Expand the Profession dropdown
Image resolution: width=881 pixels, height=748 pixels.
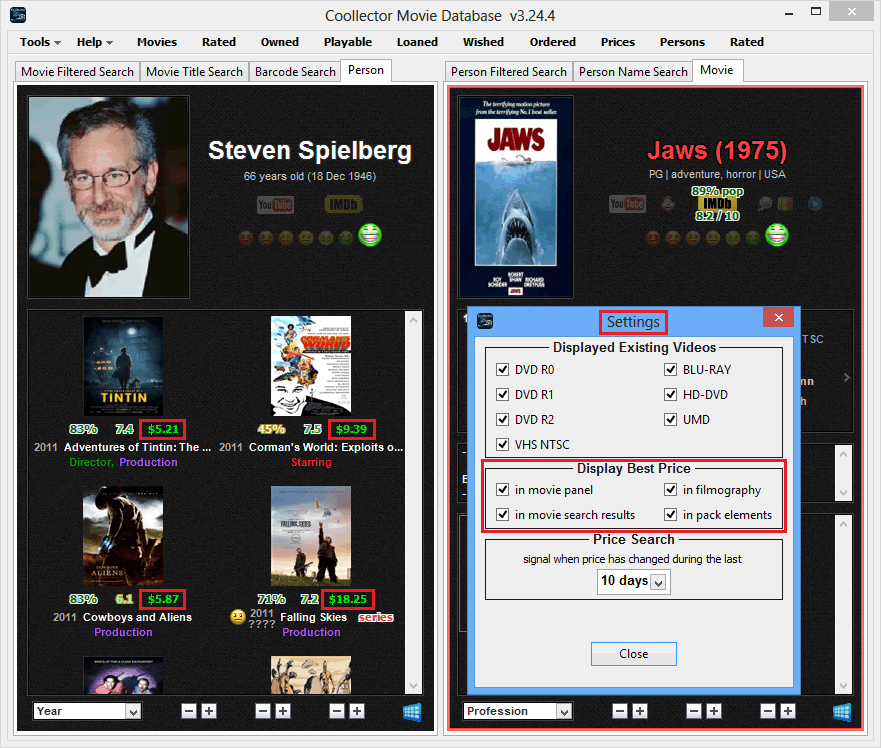[564, 711]
